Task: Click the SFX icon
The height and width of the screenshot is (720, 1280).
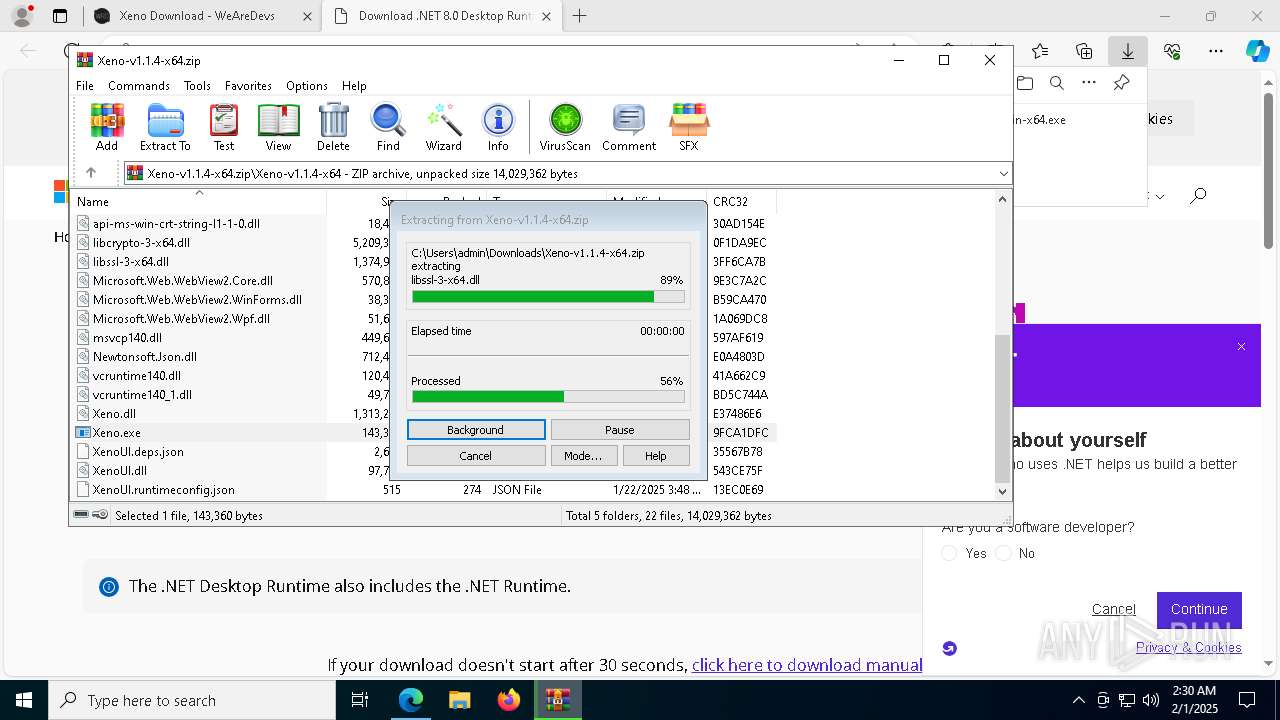Action: coord(689,127)
